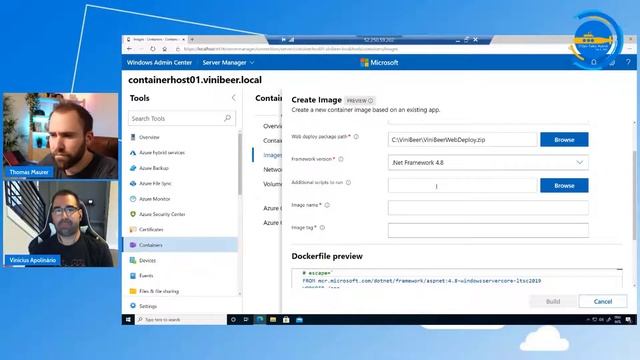Open File Explorer from taskbar

click(x=273, y=320)
